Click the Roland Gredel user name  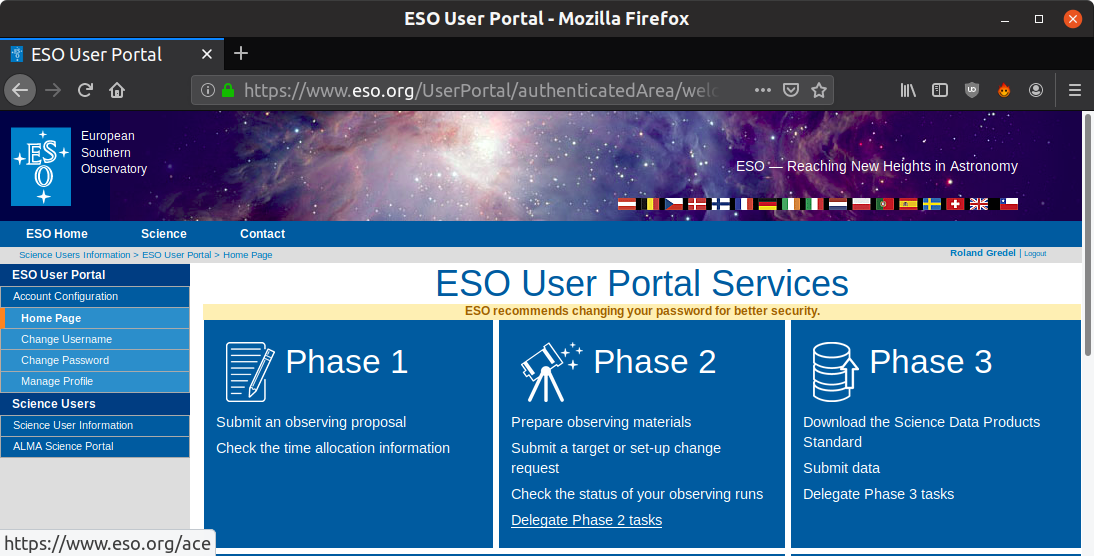pos(982,253)
